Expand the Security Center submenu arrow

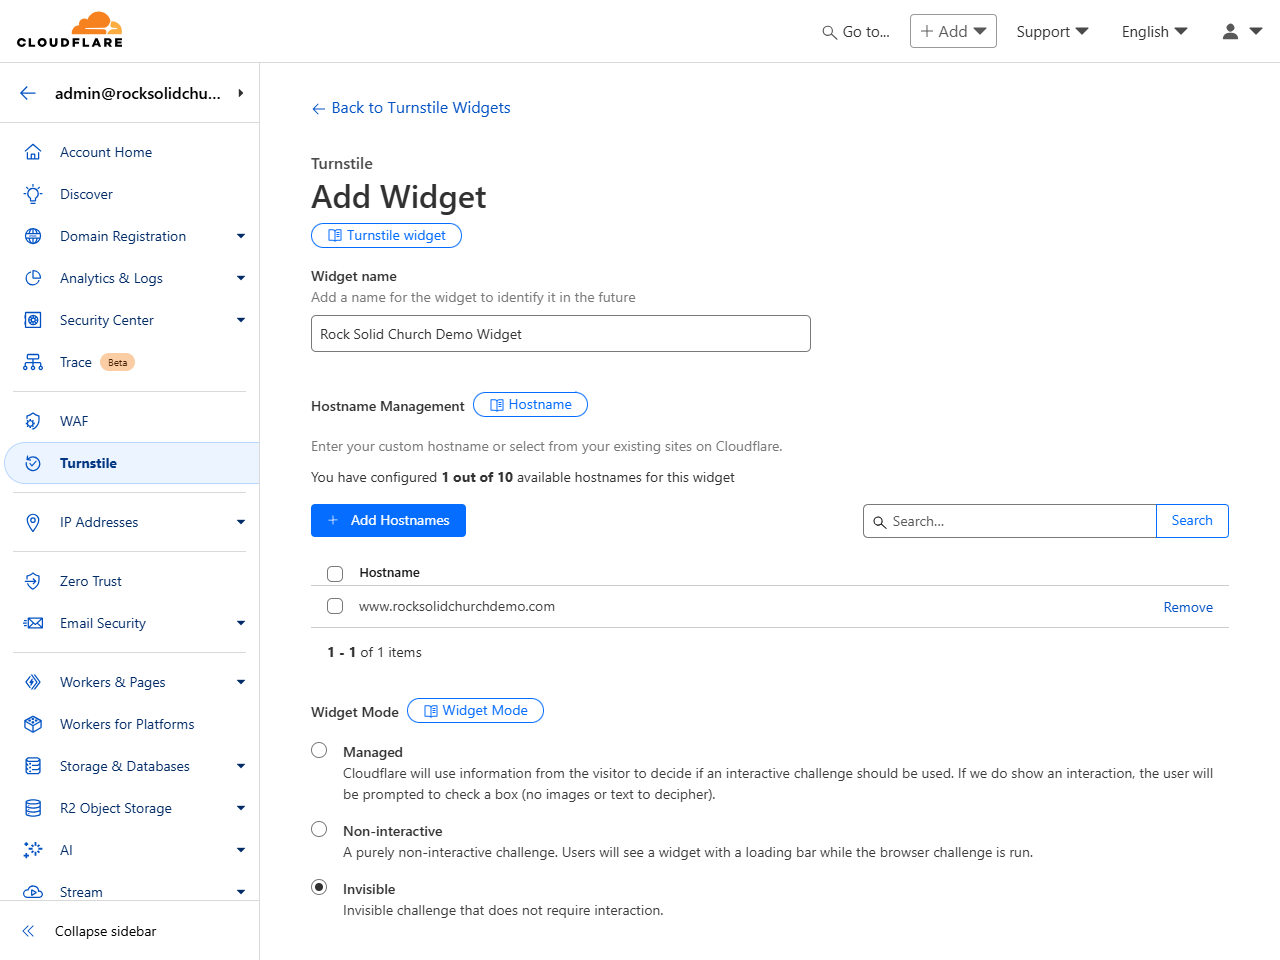[241, 320]
